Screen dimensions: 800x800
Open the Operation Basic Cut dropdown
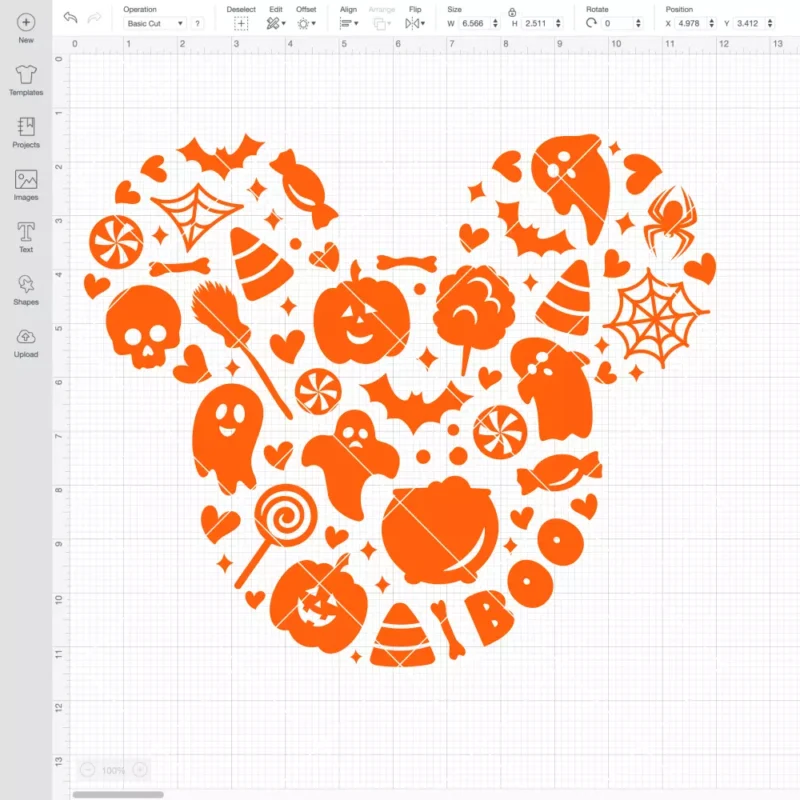pos(155,23)
